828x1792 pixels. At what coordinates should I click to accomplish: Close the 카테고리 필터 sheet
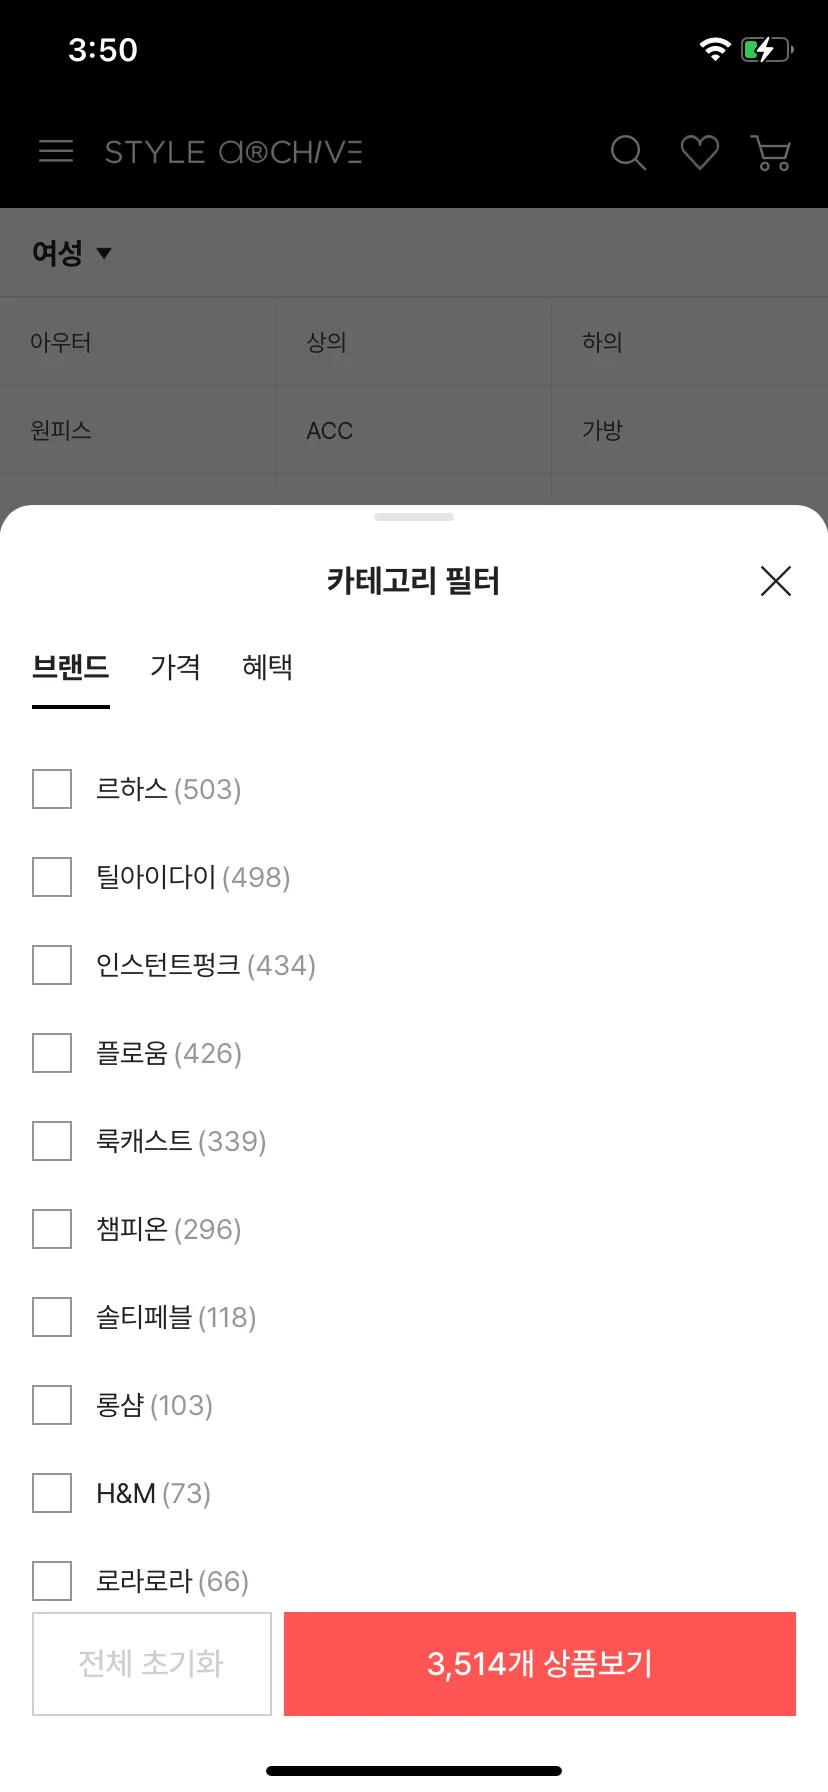[x=776, y=581]
